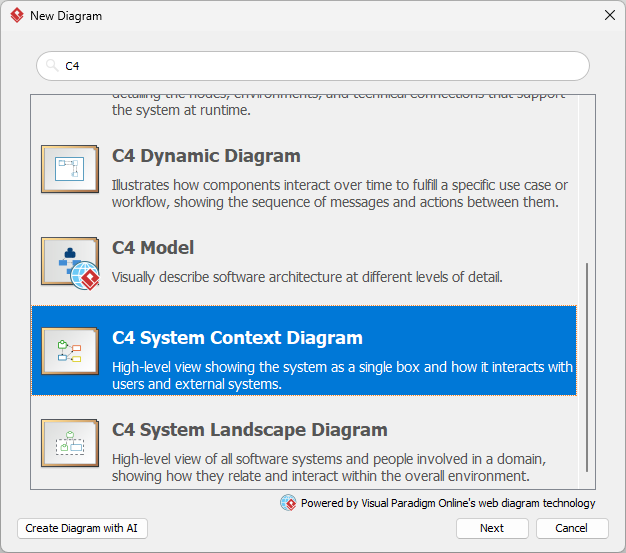Choose the C4 Model heading

(153, 247)
